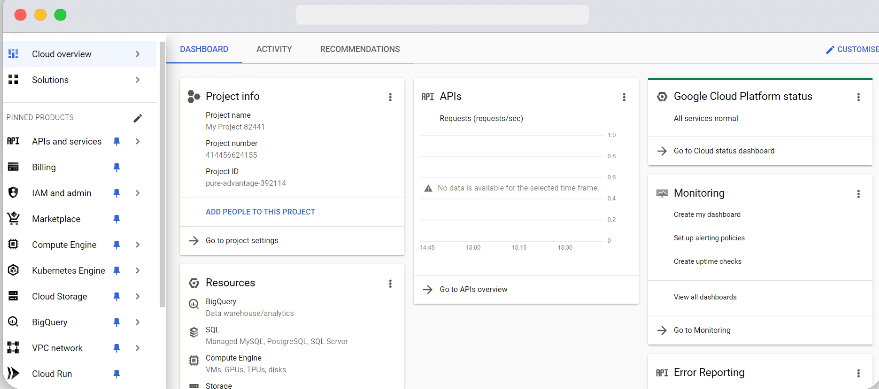Screen dimensions: 879x389
Task: Unpin Cloud Storage pin icon
Action: click(117, 296)
